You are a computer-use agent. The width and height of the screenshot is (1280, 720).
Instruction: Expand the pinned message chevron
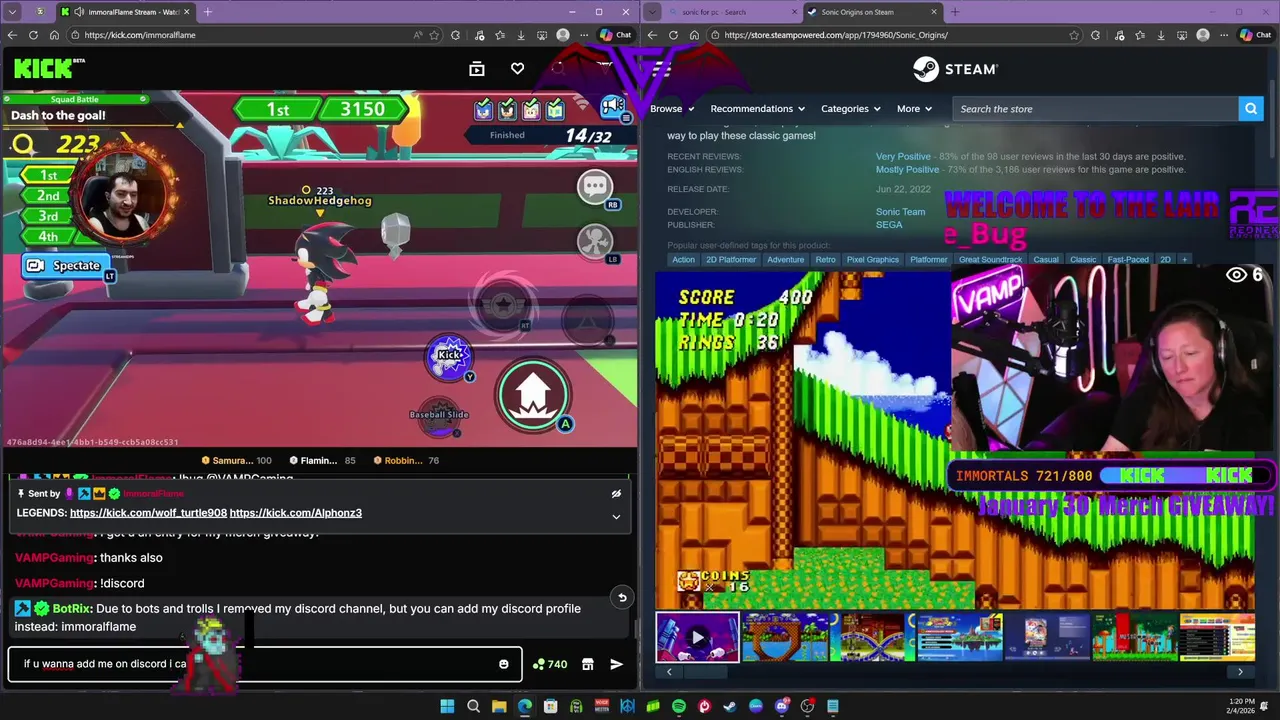616,516
